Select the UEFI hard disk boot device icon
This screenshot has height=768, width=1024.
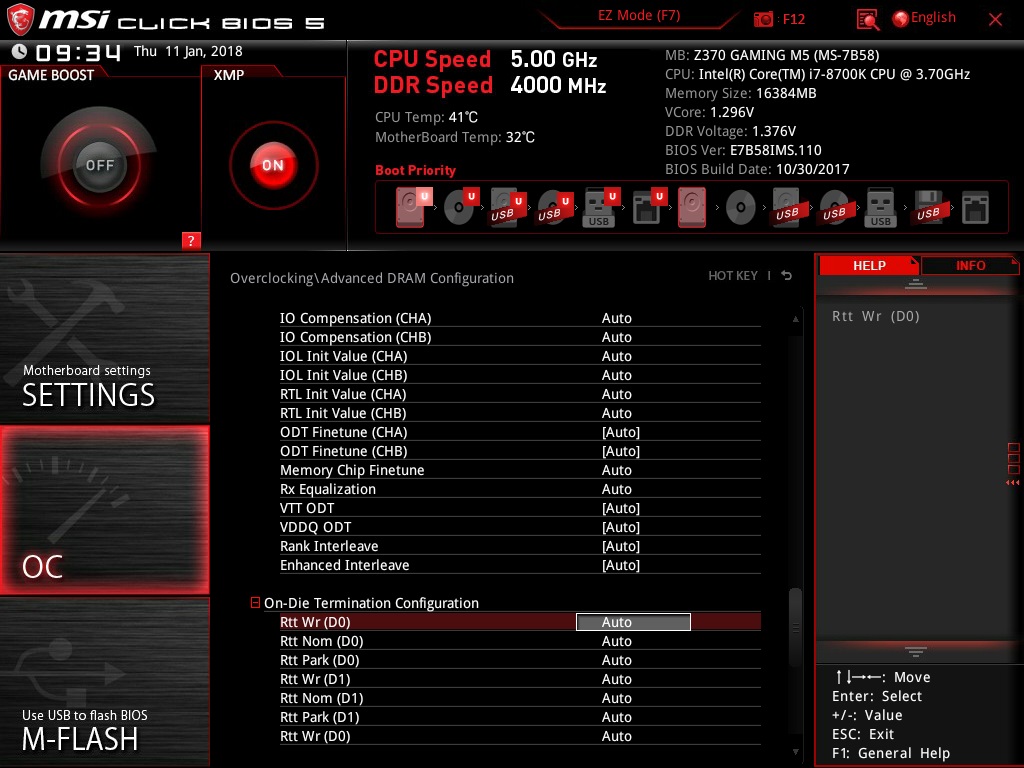pyautogui.click(x=413, y=207)
